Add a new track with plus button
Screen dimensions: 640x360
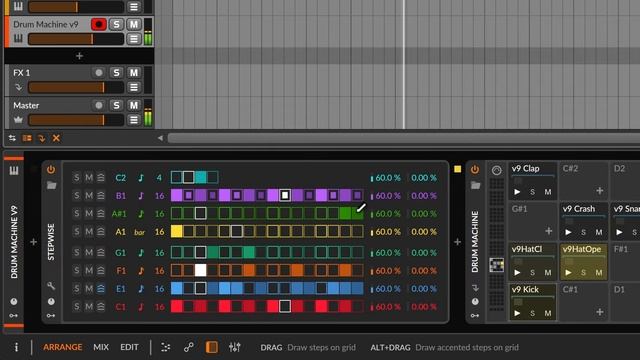pyautogui.click(x=79, y=56)
